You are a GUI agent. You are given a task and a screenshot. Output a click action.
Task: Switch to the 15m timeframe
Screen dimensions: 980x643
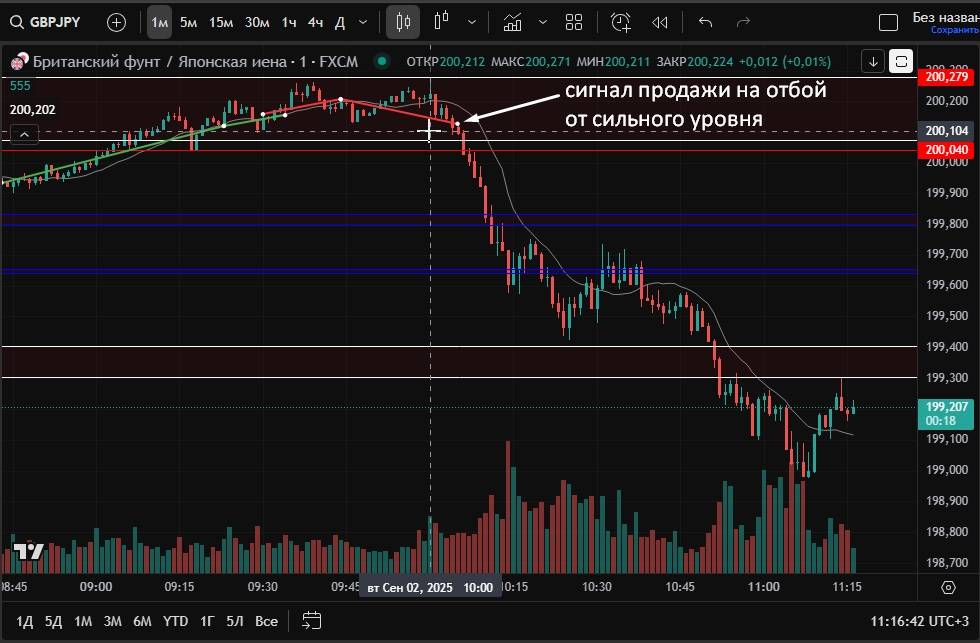coord(221,22)
